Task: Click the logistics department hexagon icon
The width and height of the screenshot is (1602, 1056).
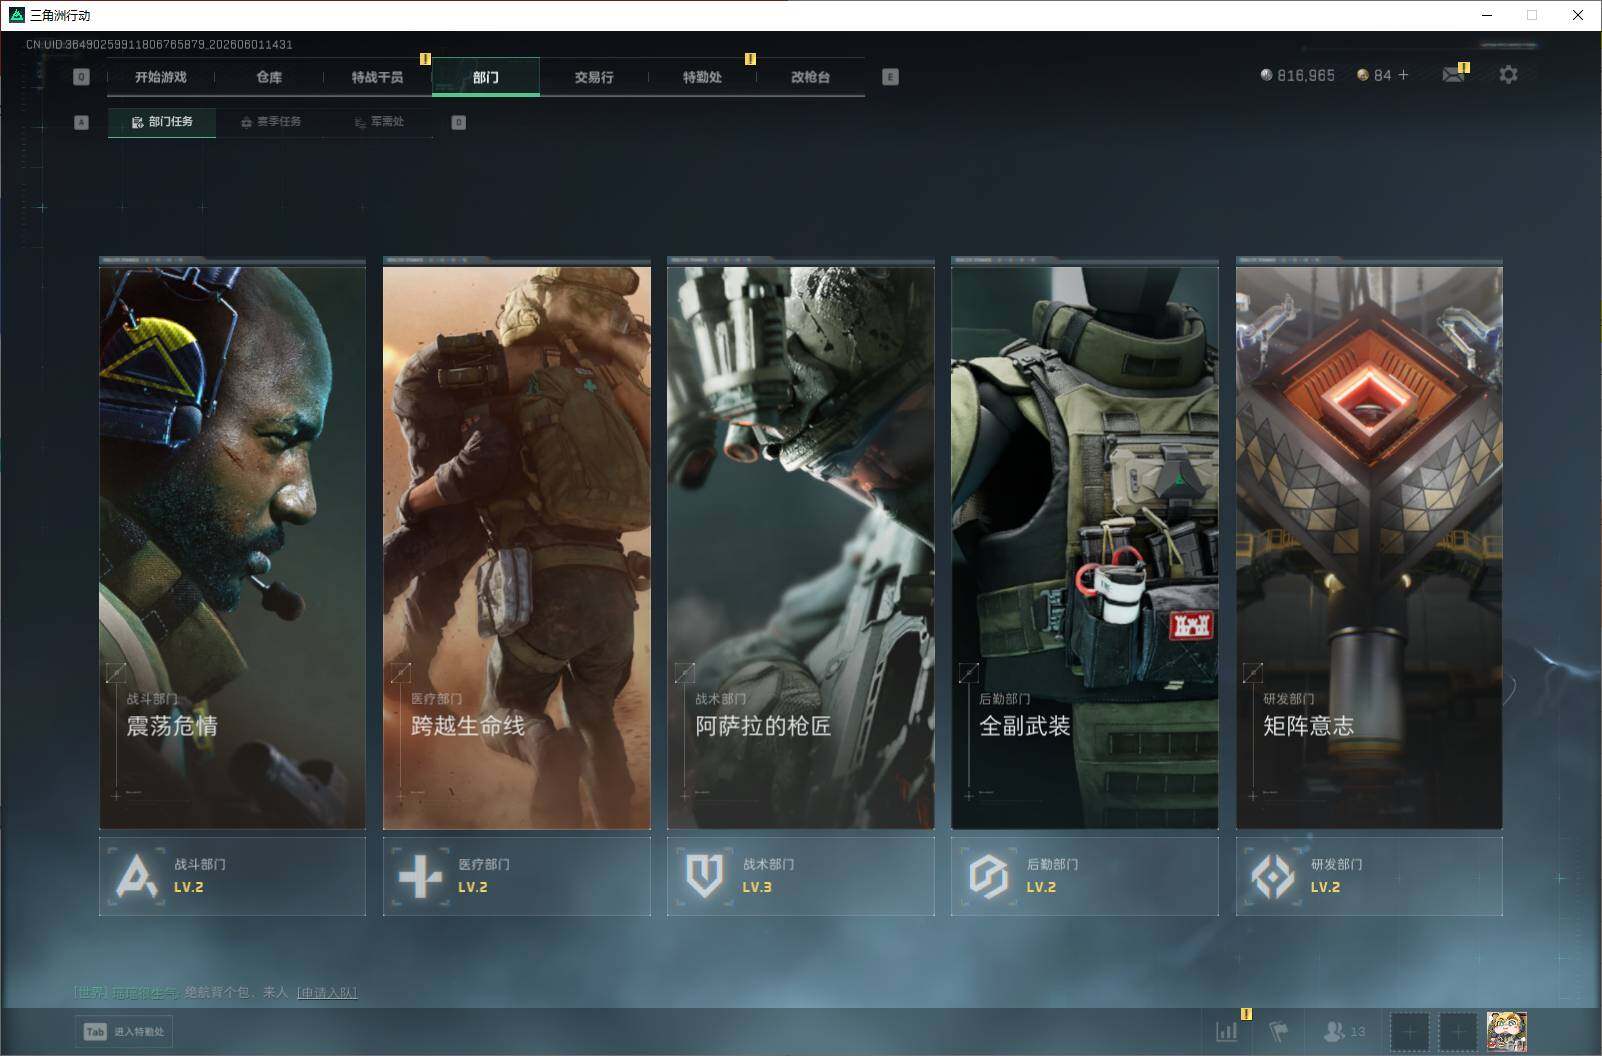Action: 988,876
